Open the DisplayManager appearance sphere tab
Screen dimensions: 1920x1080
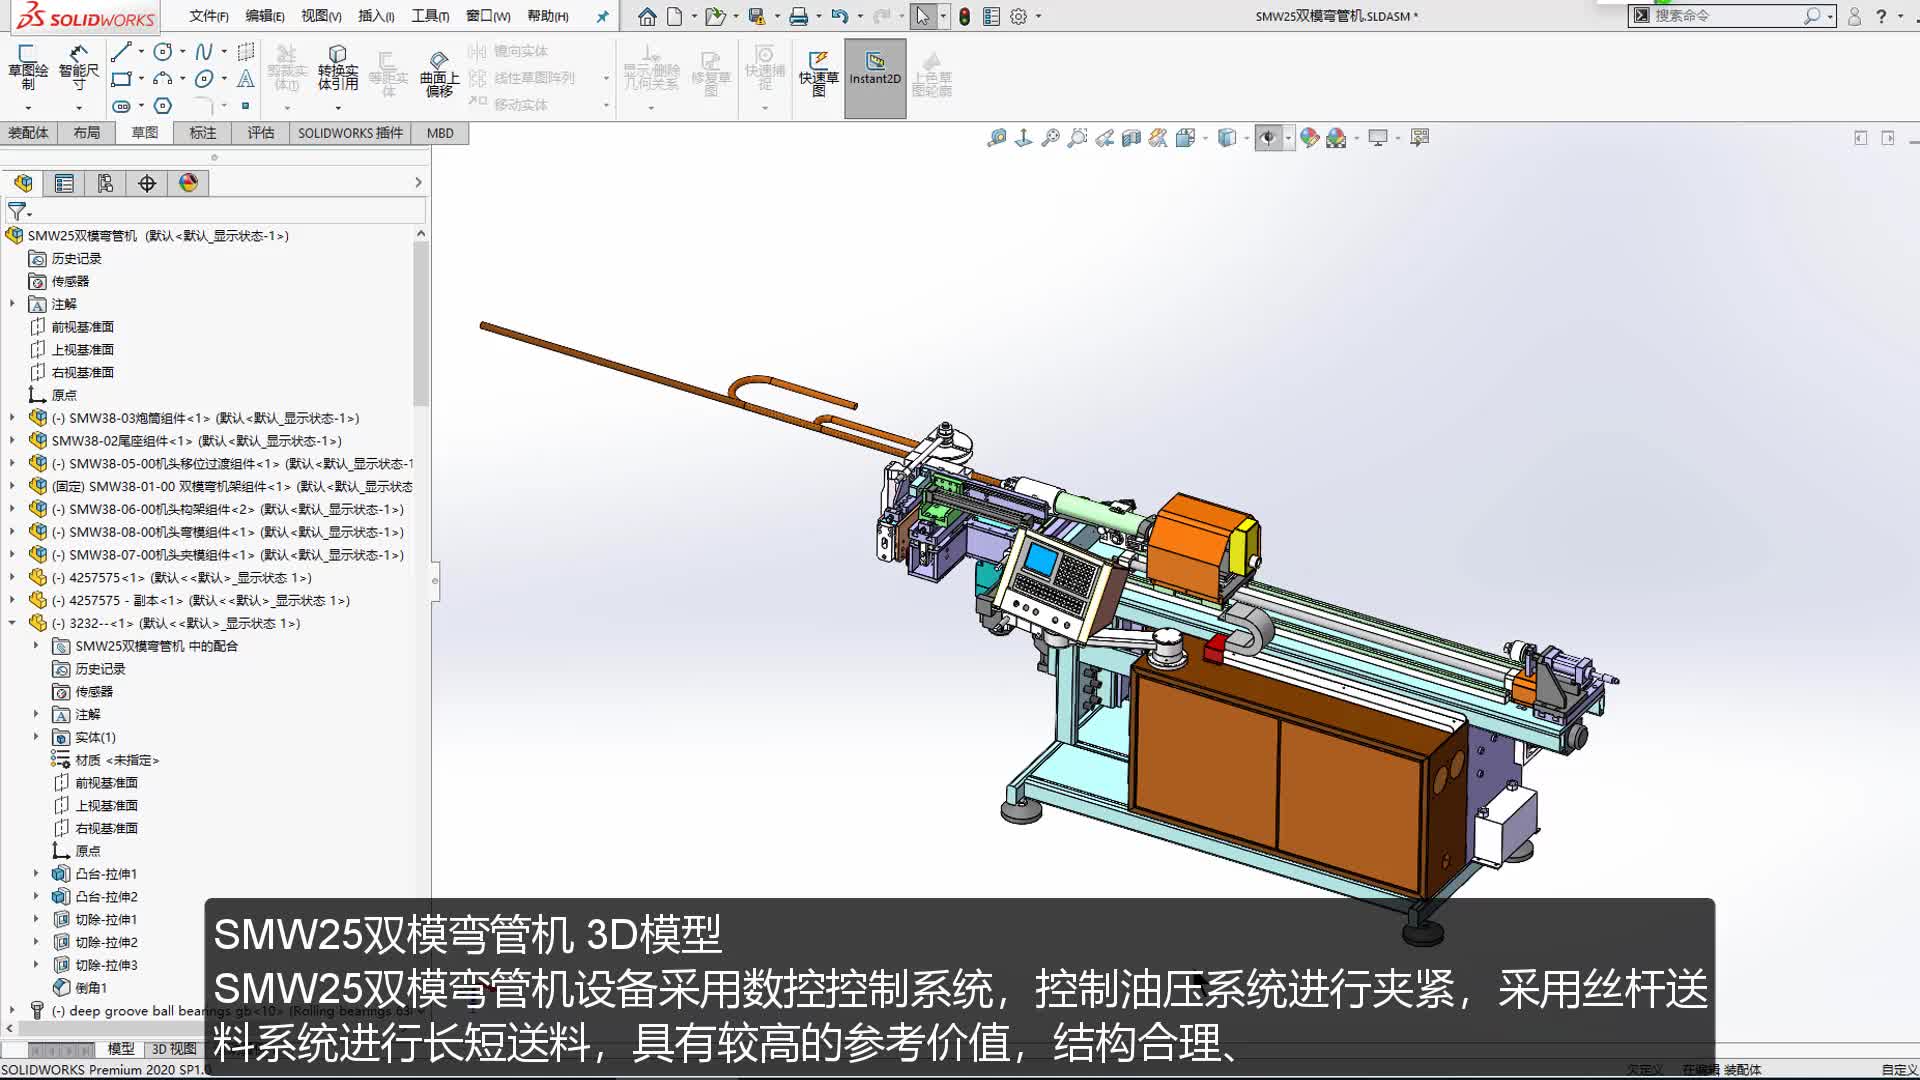[x=188, y=183]
